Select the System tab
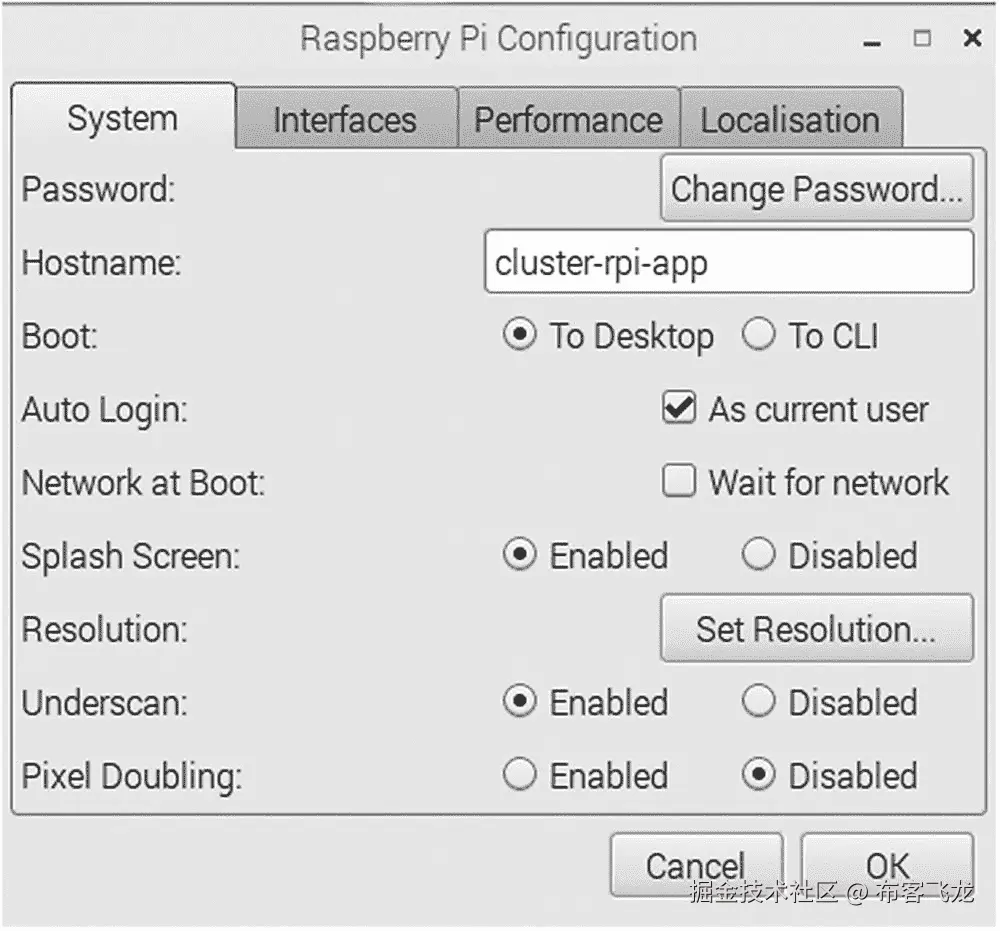The height and width of the screenshot is (931, 1000). coord(122,119)
